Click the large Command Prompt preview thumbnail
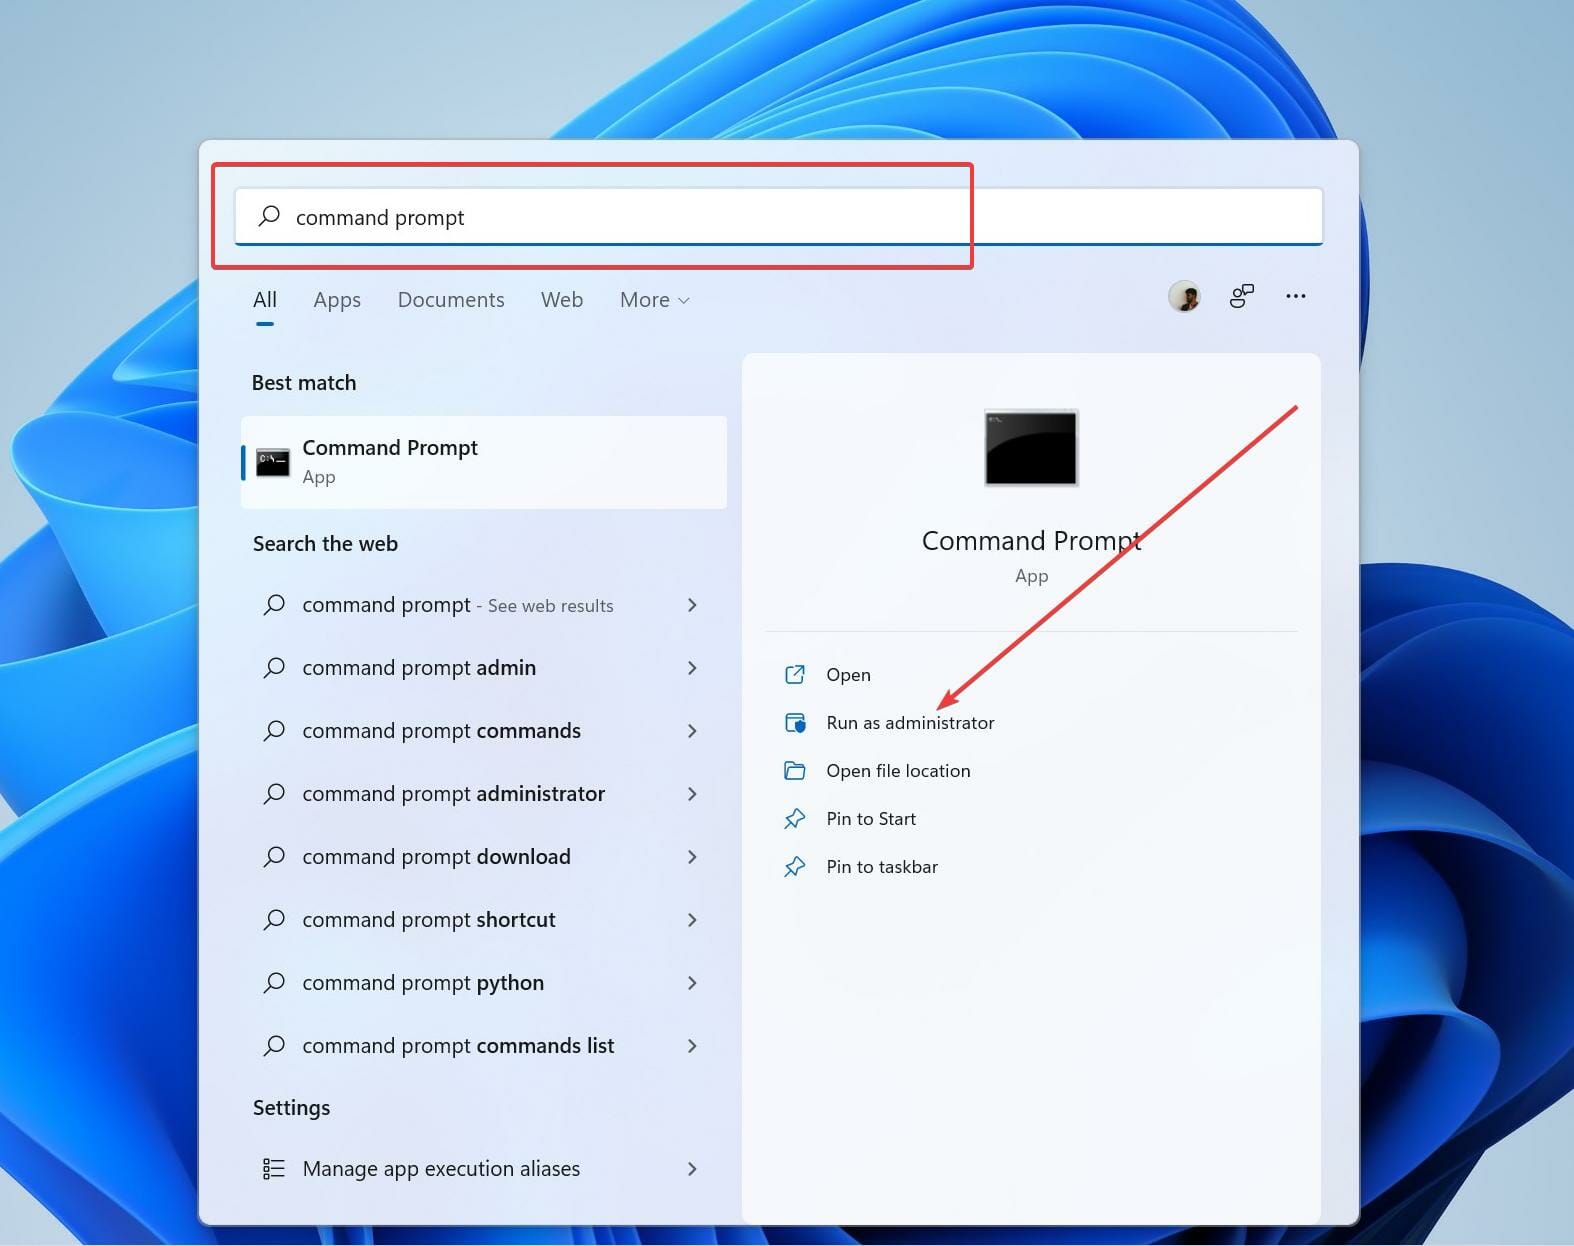 [1031, 448]
